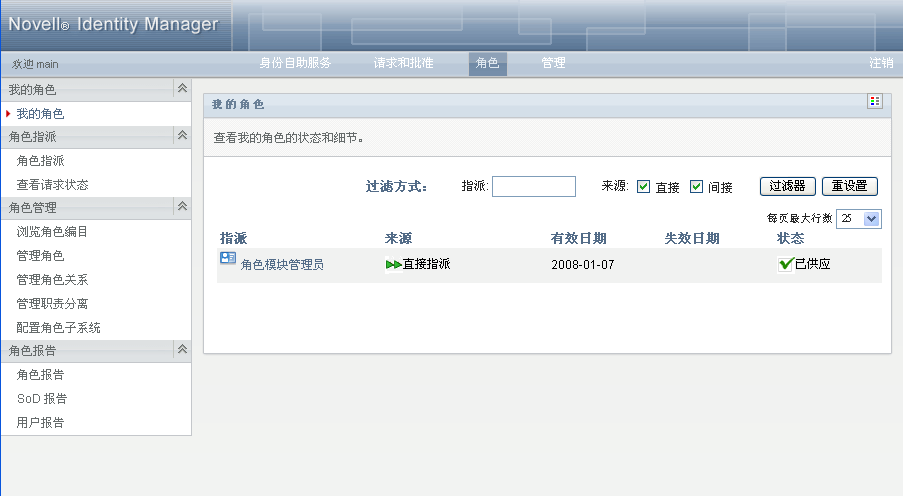903x496 pixels.
Task: Sort by the 指派 column header
Action: [x=233, y=238]
